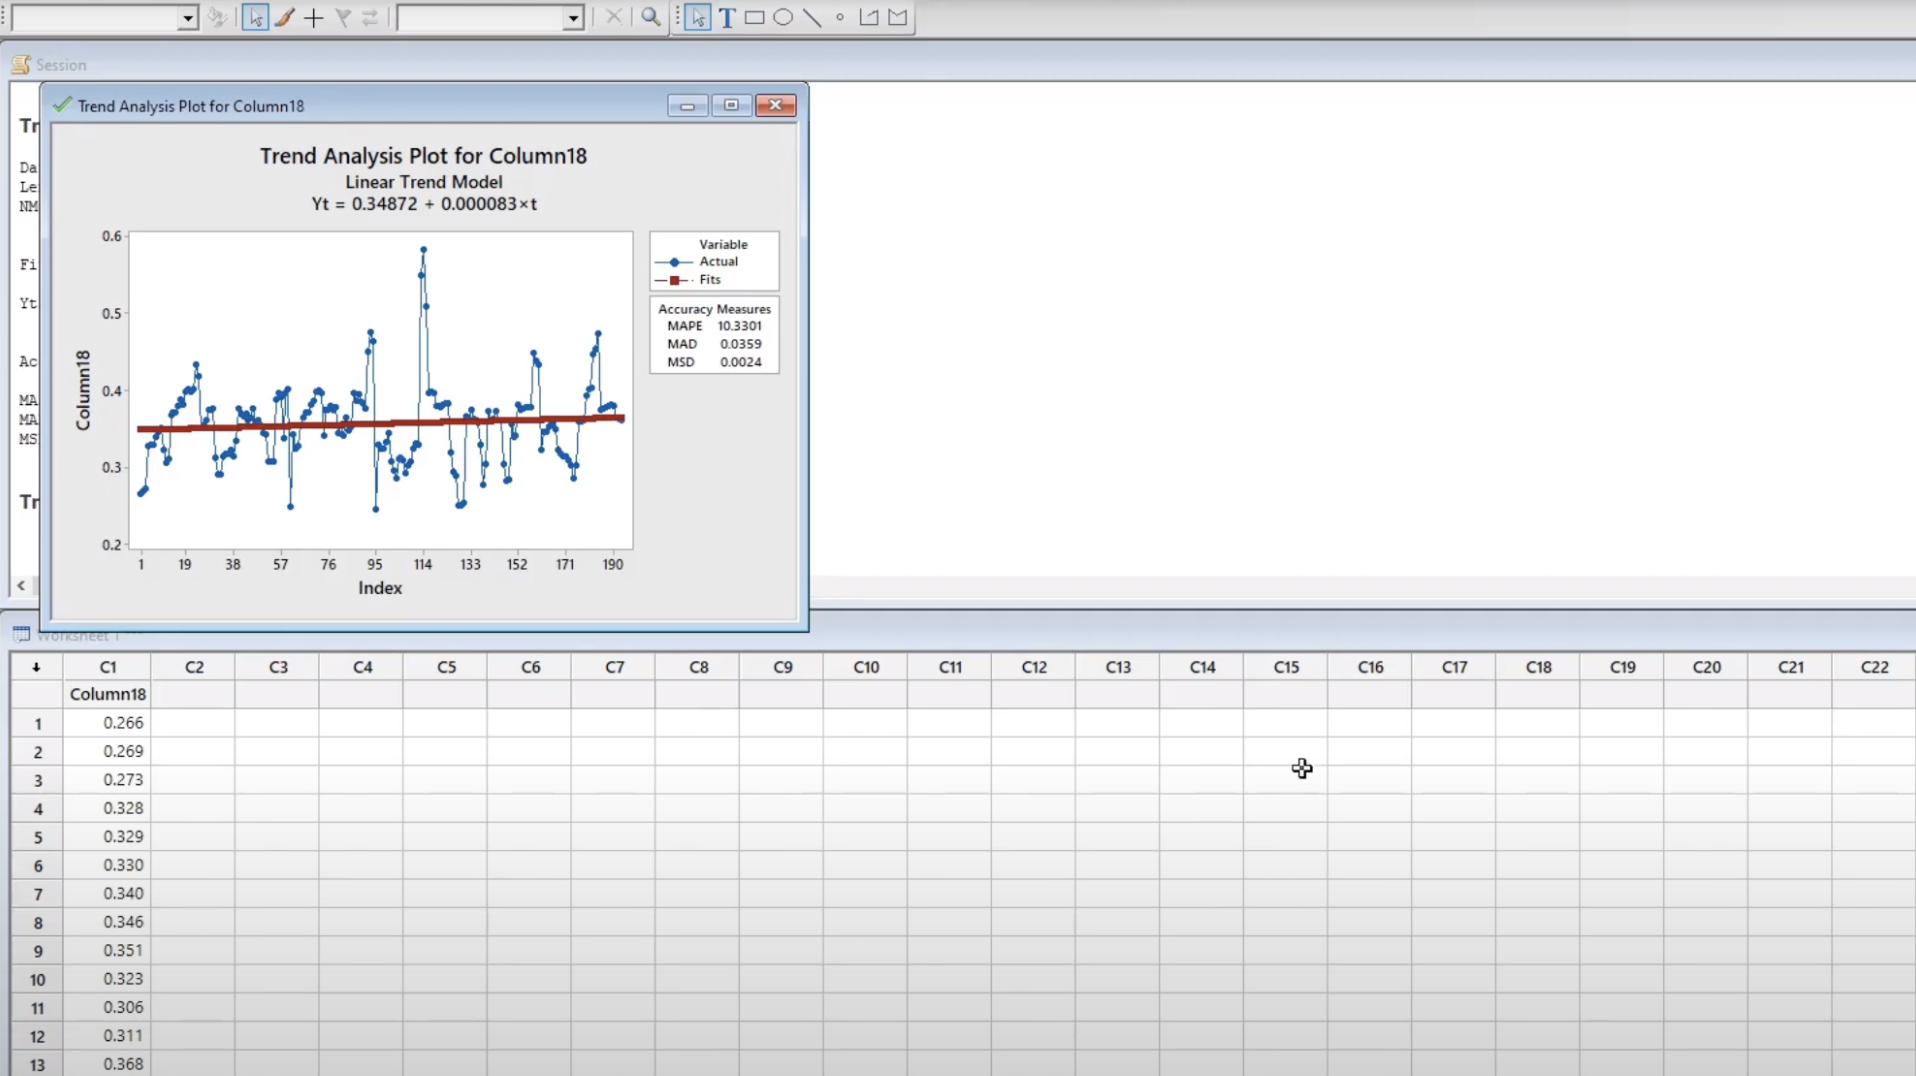Maximize the Trend Analysis Plot window
Viewport: 1916px width, 1076px height.
[x=731, y=106]
